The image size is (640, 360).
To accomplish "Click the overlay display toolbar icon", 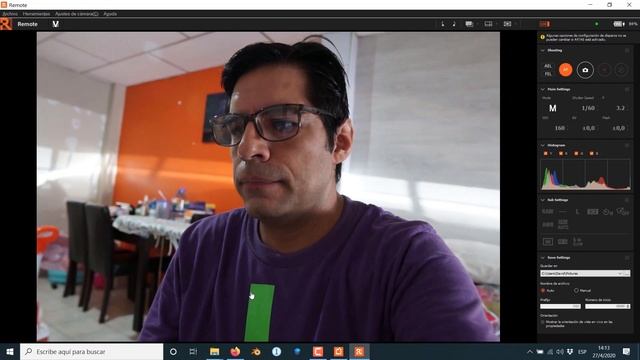I will [507, 24].
